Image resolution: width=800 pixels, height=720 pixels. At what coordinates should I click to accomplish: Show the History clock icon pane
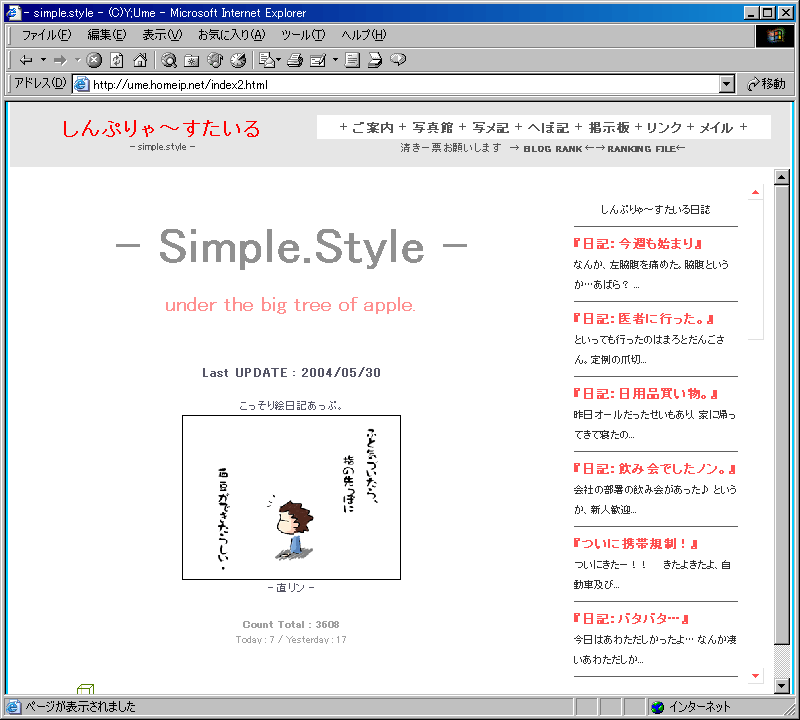click(x=238, y=60)
